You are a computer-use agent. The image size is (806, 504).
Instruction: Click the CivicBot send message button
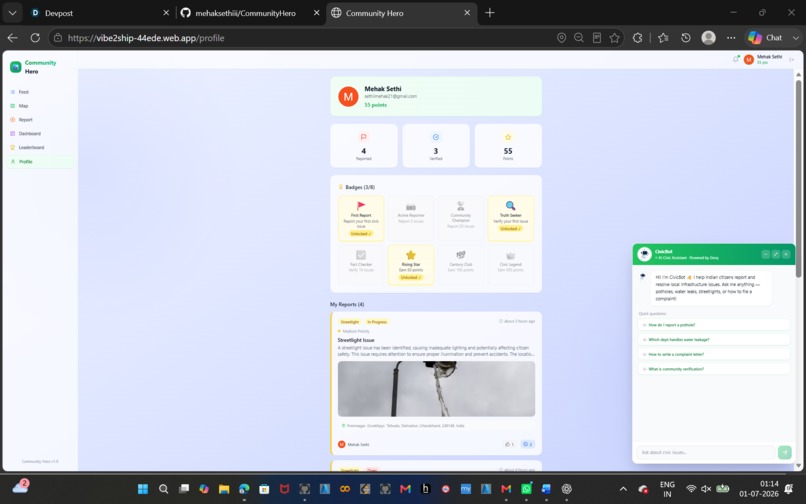click(784, 453)
